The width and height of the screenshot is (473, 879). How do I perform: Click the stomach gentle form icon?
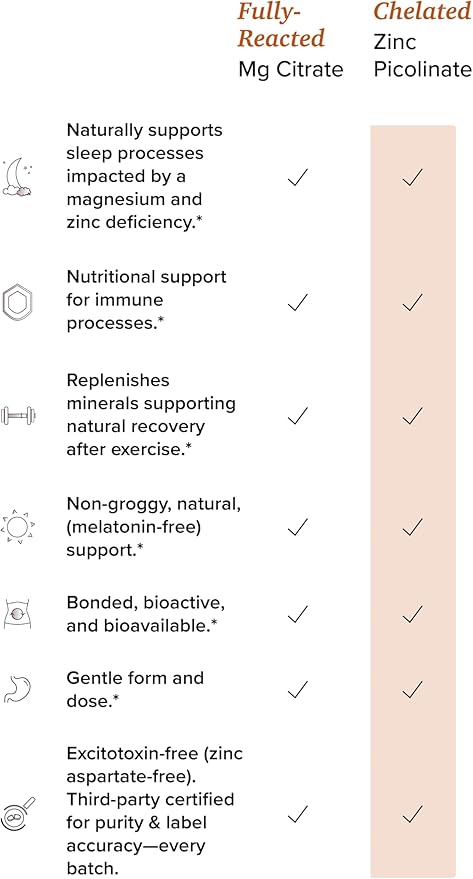coord(18,689)
